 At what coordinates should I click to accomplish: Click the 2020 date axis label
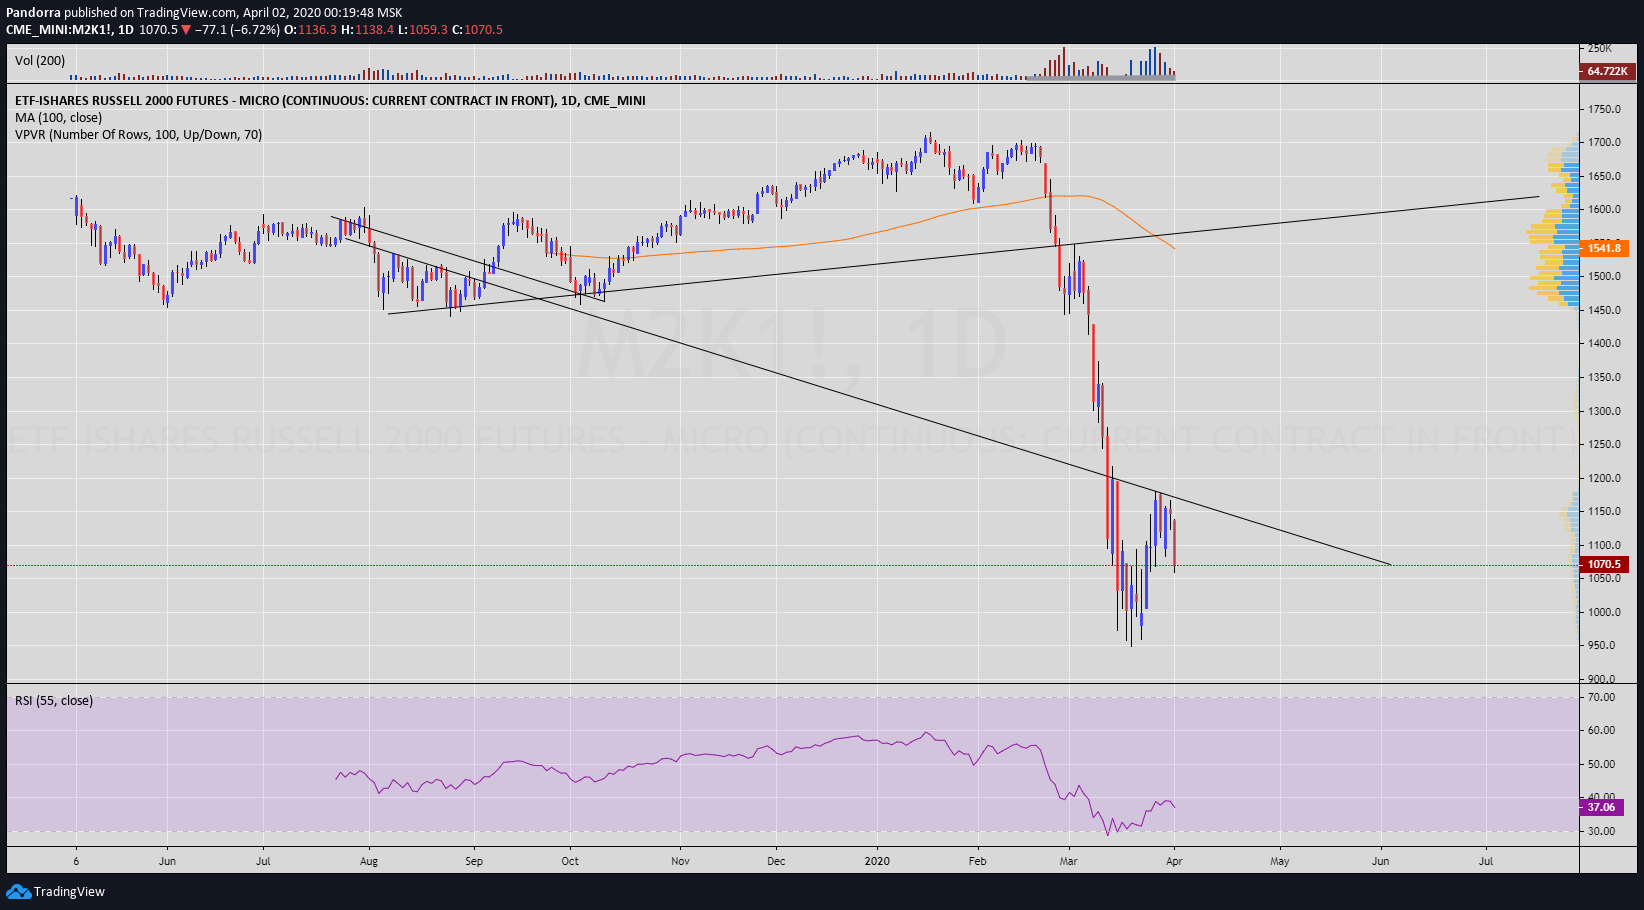pos(877,861)
